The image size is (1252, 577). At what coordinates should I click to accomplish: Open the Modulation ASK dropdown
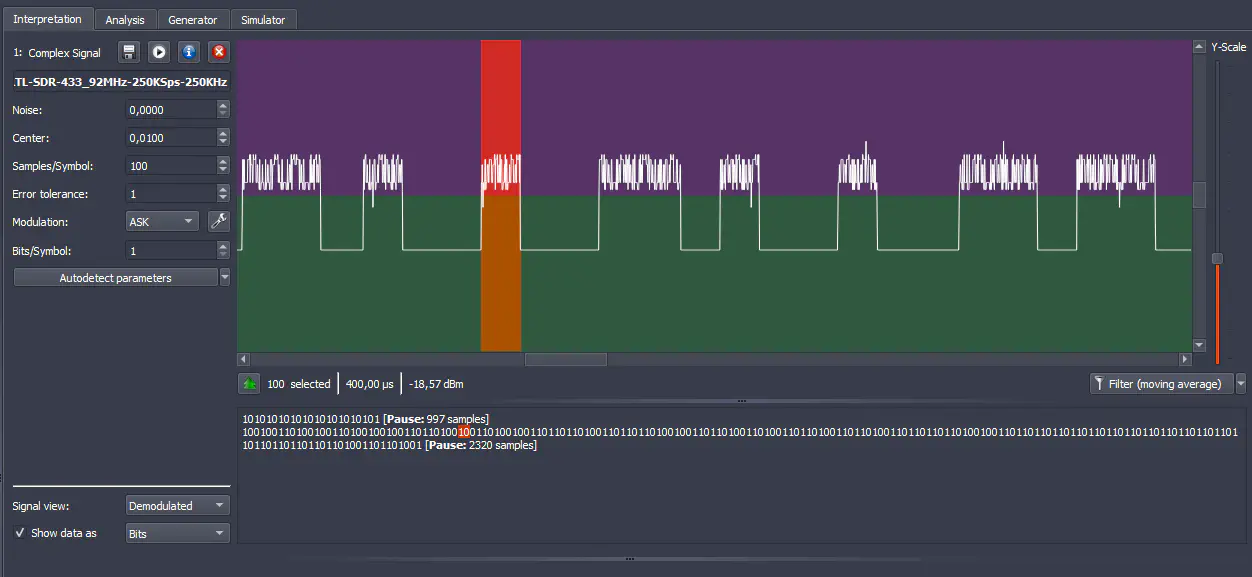(162, 222)
